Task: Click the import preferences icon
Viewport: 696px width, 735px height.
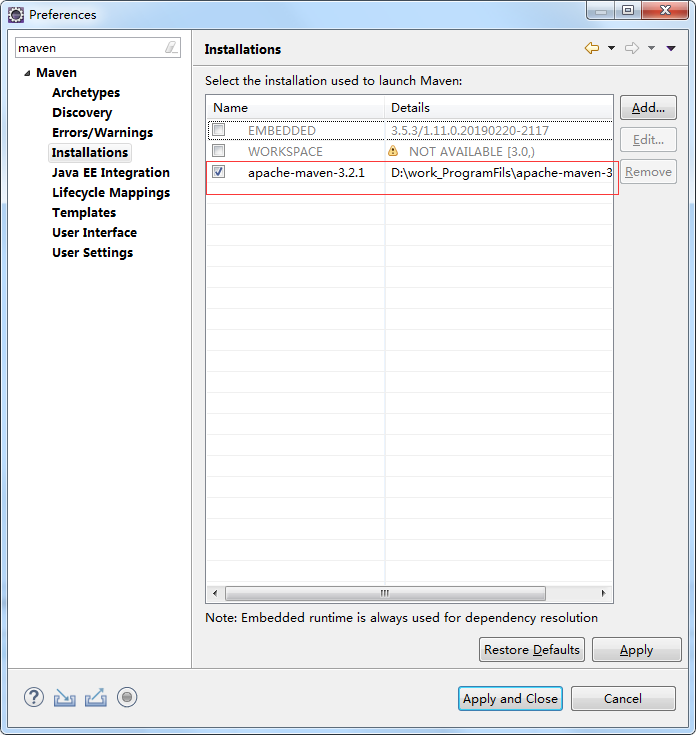Action: point(65,698)
